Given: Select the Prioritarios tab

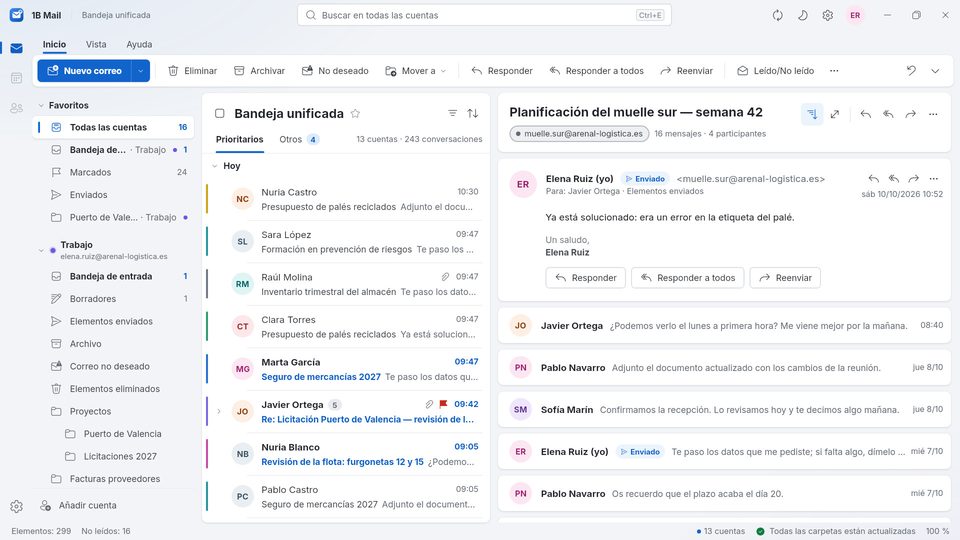Looking at the screenshot, I should pos(239,140).
